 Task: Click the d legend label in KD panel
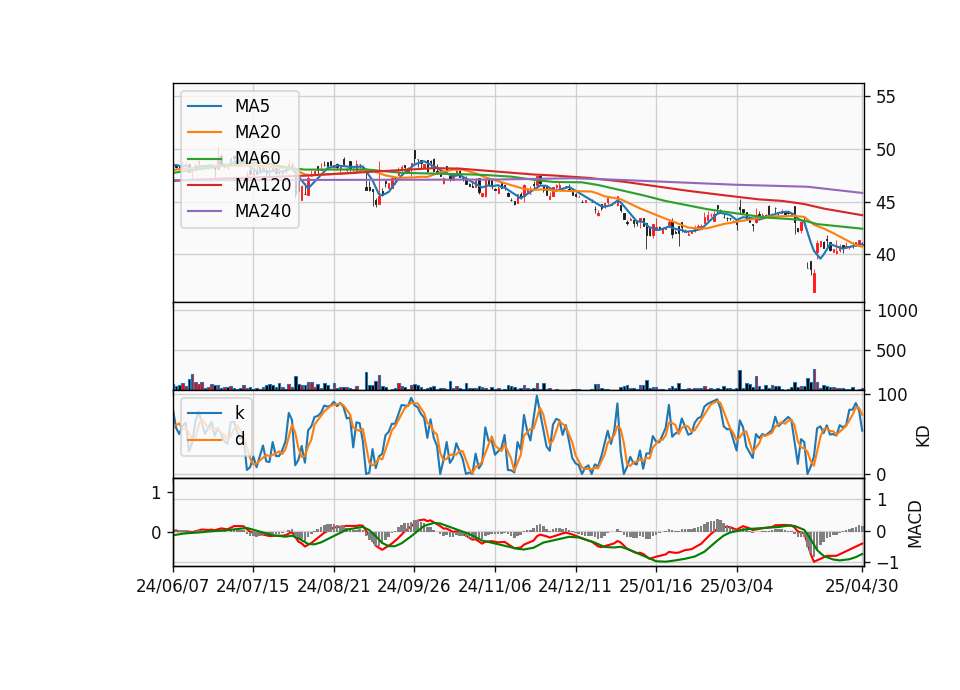click(239, 438)
